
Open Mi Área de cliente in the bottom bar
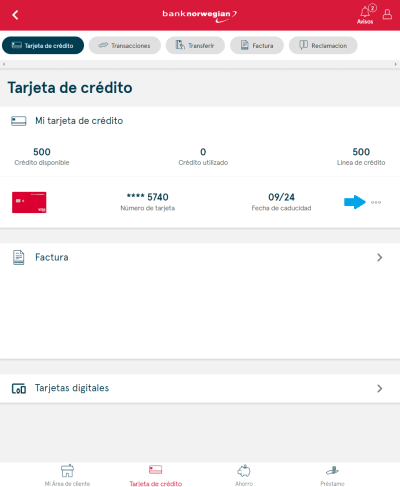click(67, 475)
